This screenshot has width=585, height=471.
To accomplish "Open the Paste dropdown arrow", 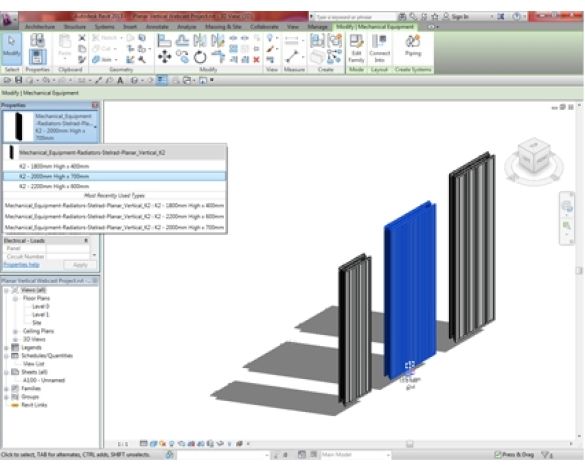I will 65,59.
